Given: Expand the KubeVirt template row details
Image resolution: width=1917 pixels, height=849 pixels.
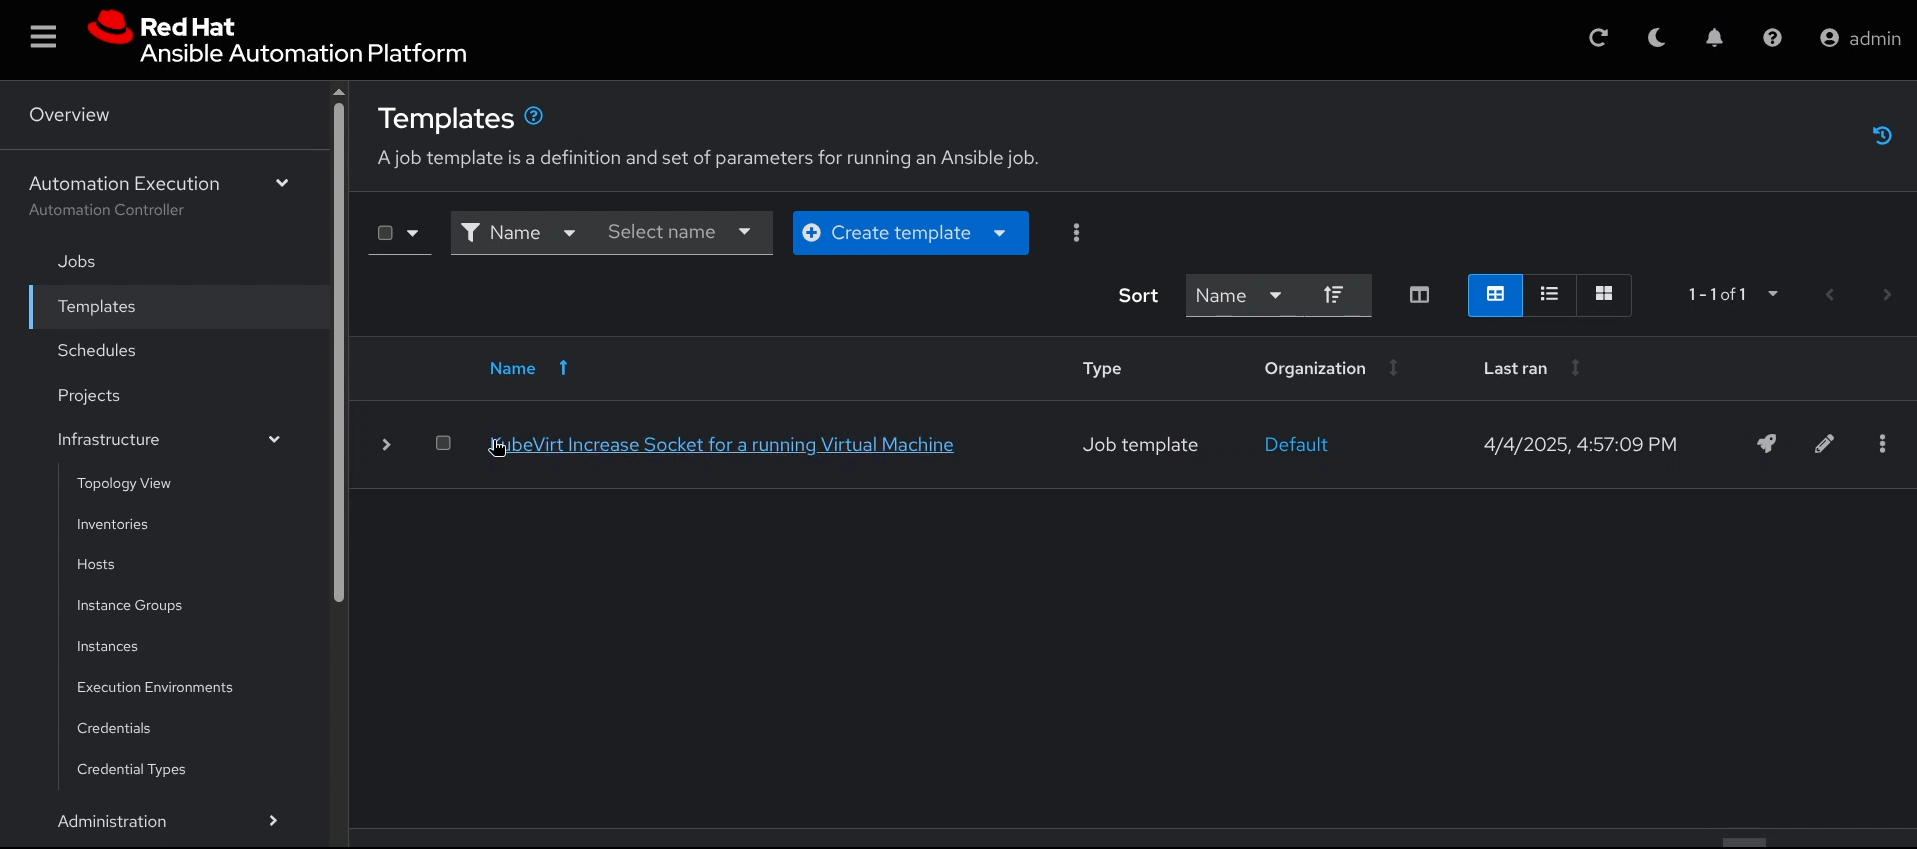Looking at the screenshot, I should click(386, 445).
